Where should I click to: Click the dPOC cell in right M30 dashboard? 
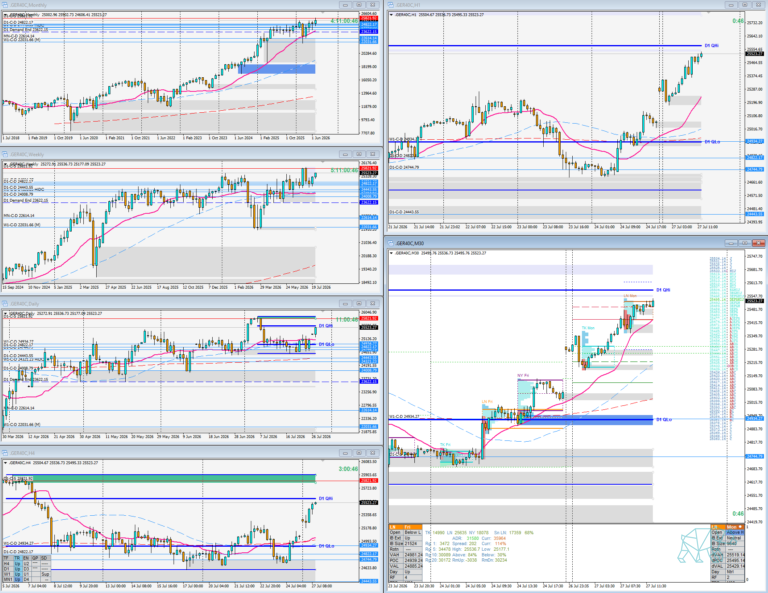click(x=717, y=560)
